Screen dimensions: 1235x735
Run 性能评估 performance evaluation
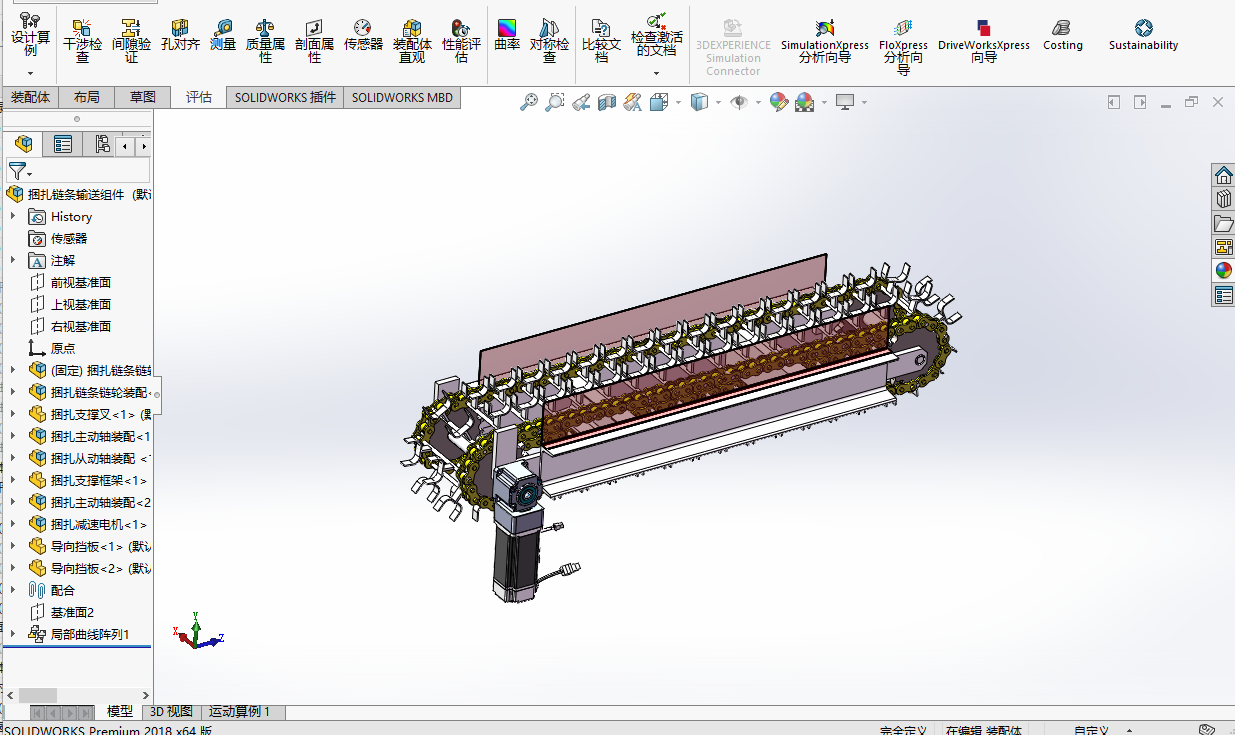coord(461,41)
